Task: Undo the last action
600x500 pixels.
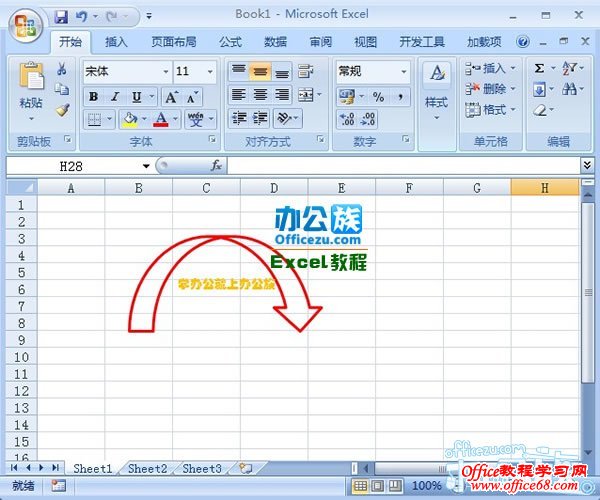Action: click(81, 16)
